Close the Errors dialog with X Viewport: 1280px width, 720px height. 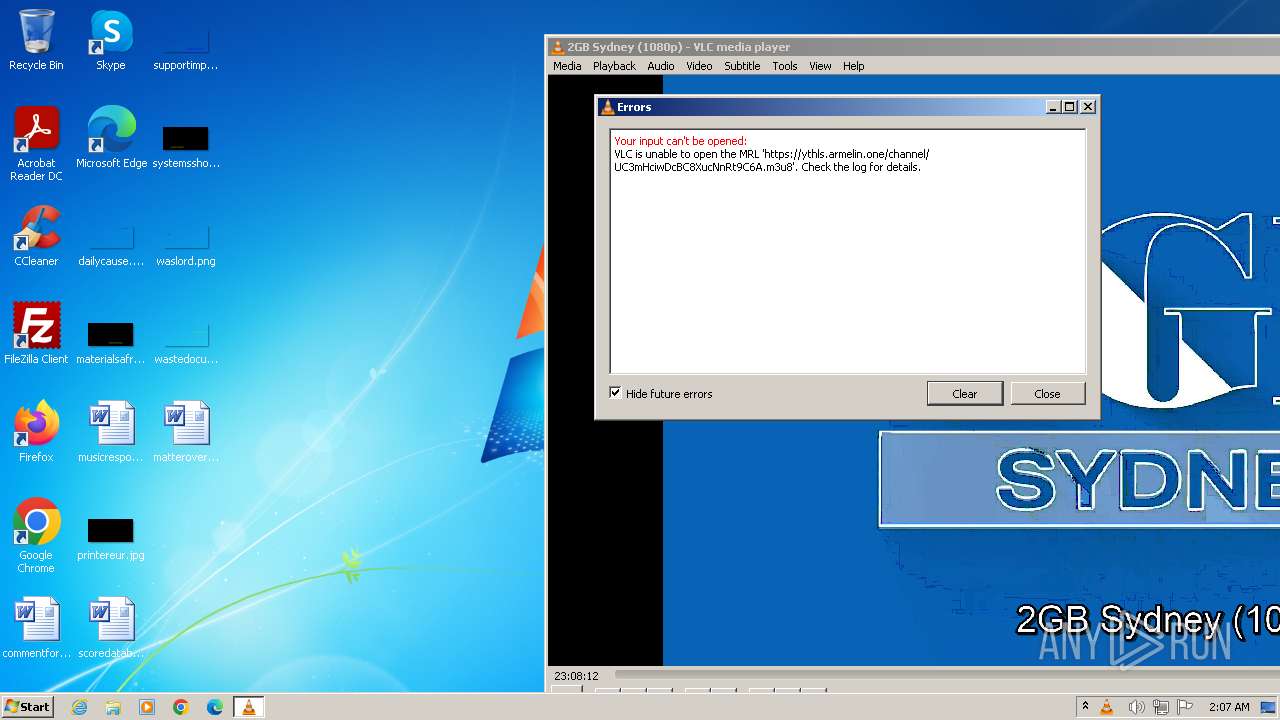(1088, 107)
